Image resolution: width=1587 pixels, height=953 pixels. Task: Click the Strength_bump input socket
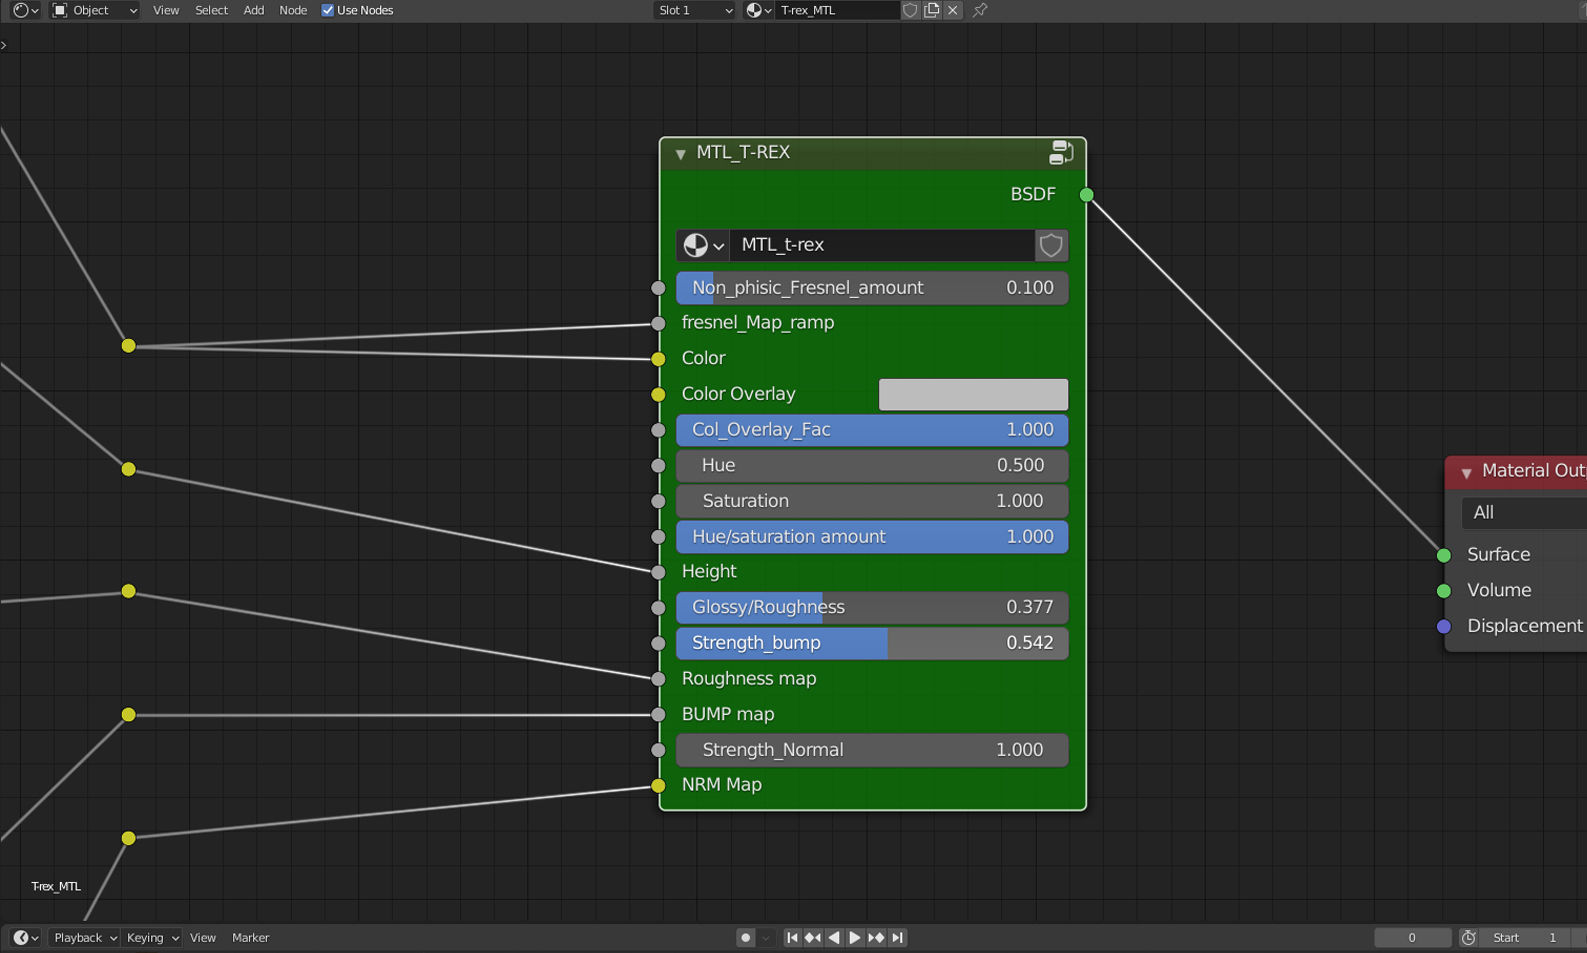coord(658,644)
